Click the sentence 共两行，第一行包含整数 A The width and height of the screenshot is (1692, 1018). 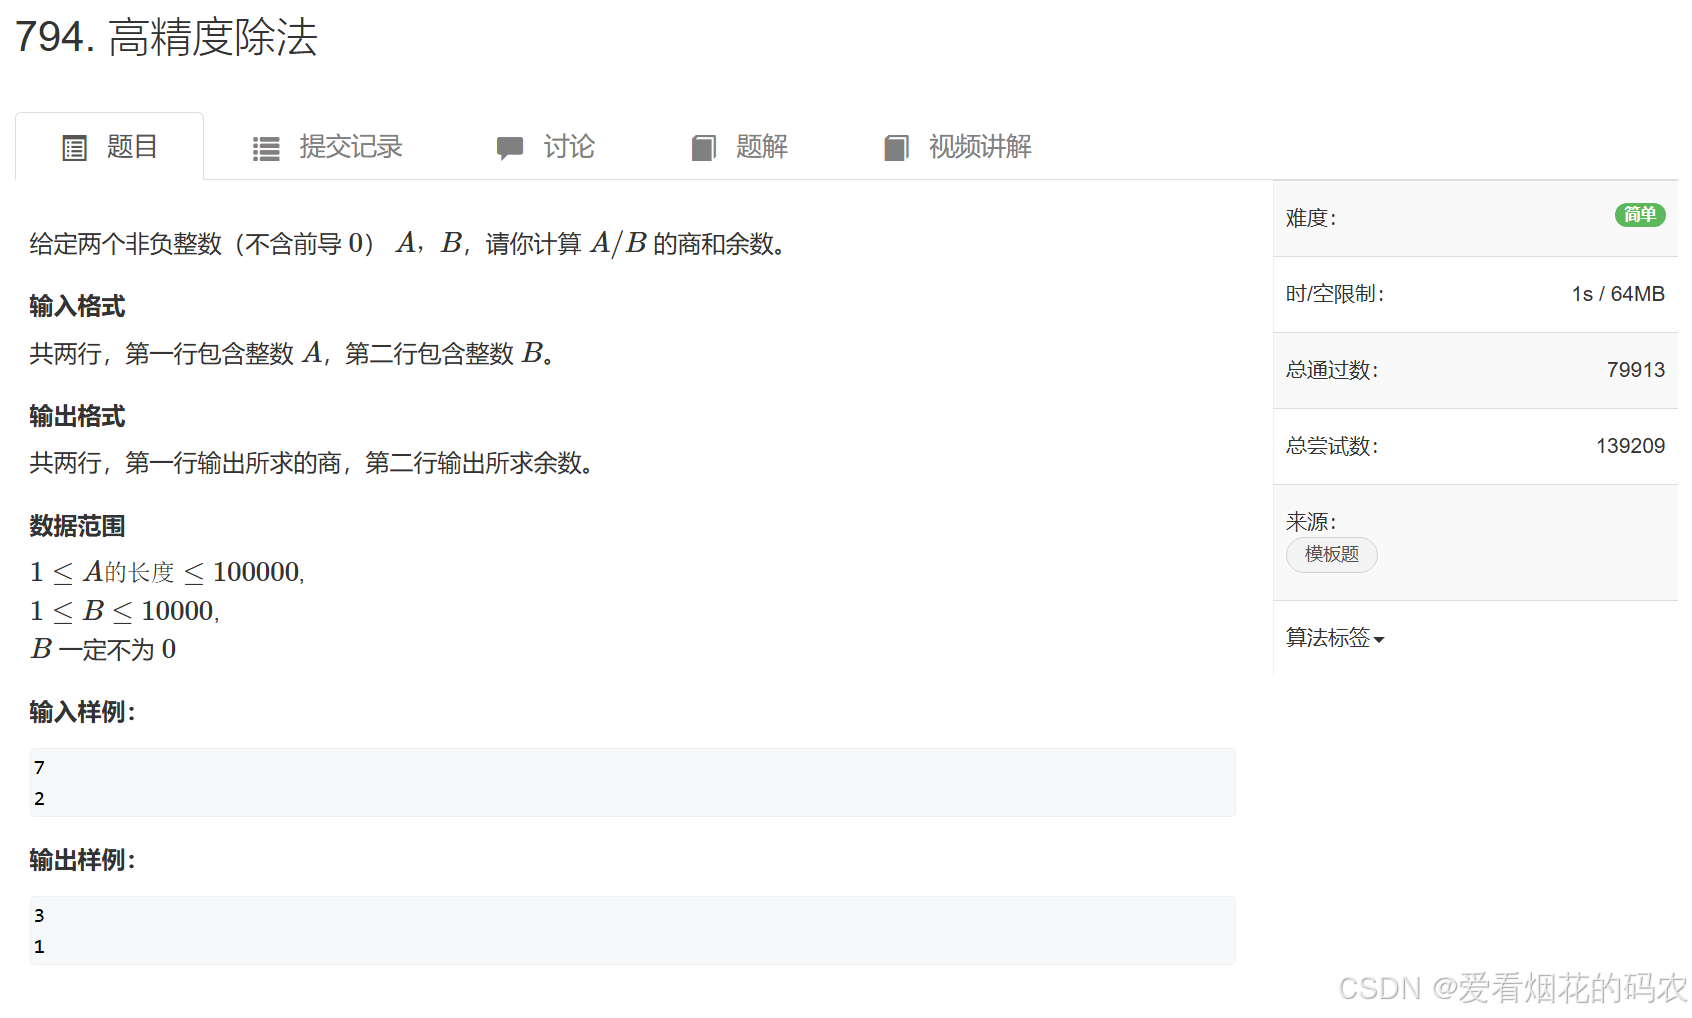(292, 353)
